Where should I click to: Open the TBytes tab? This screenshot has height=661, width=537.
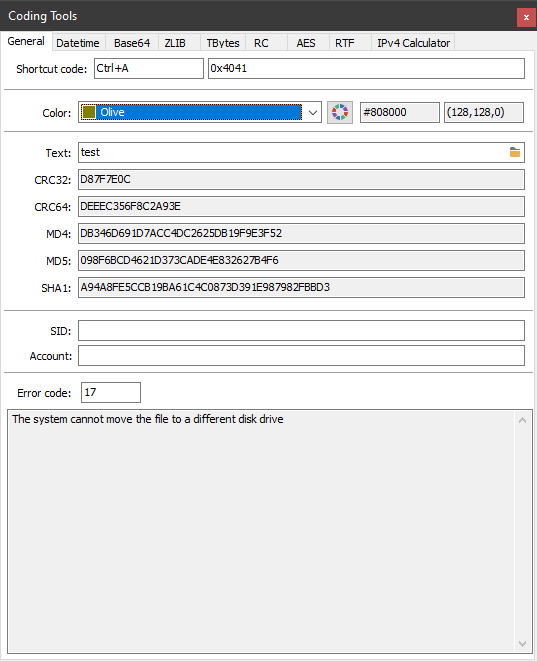tap(223, 43)
